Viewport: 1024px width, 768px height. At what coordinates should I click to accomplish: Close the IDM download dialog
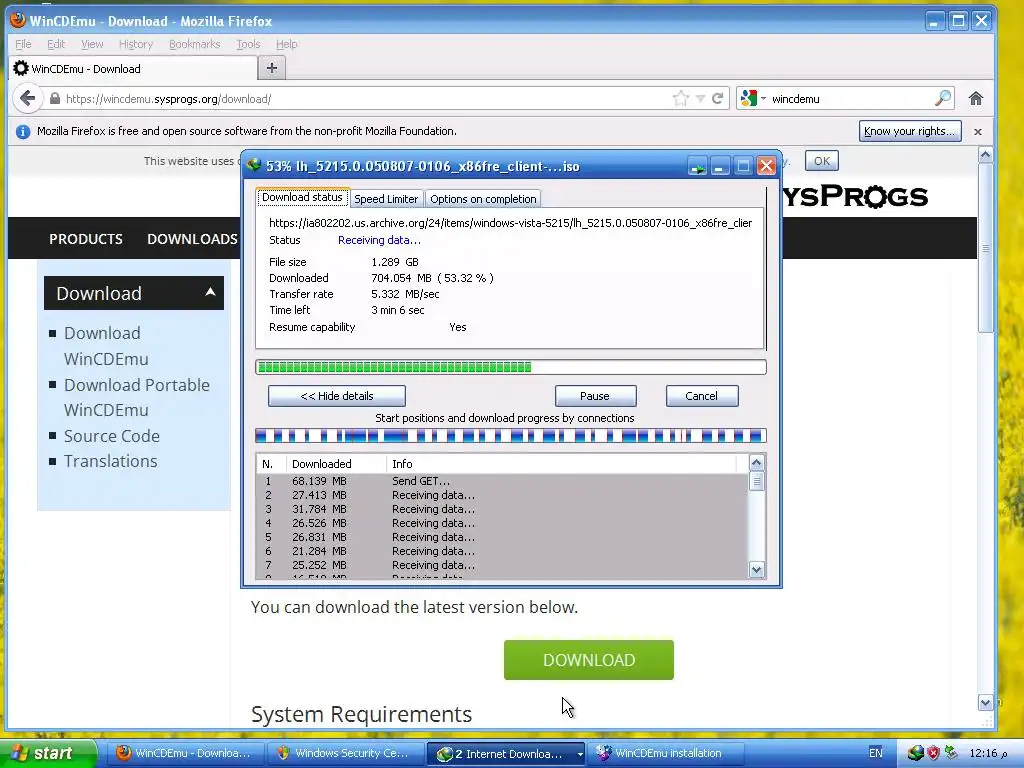click(x=766, y=167)
